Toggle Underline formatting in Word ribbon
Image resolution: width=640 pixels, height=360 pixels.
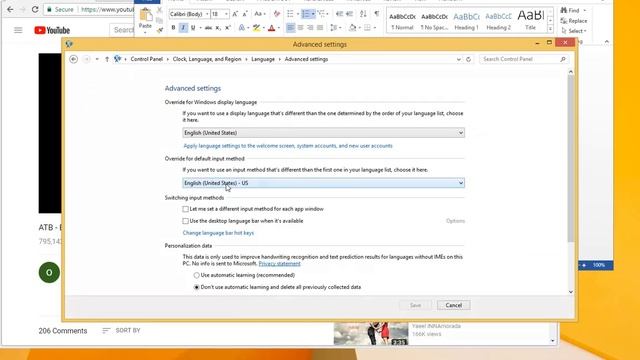pos(193,28)
